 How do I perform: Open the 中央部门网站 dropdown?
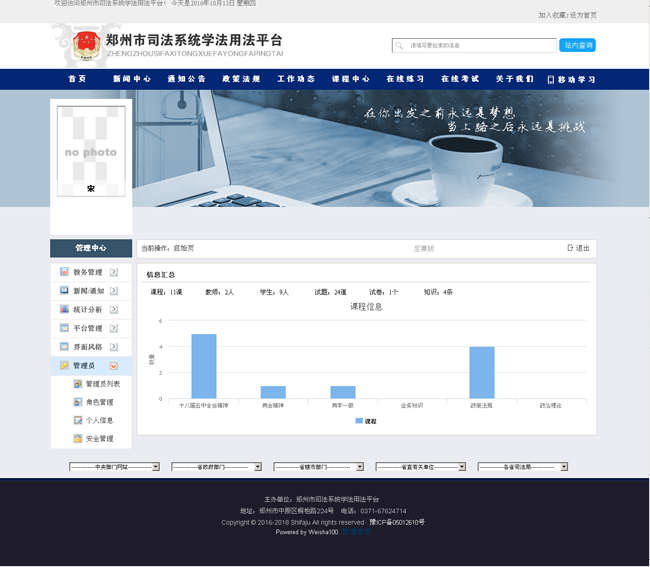tap(114, 467)
